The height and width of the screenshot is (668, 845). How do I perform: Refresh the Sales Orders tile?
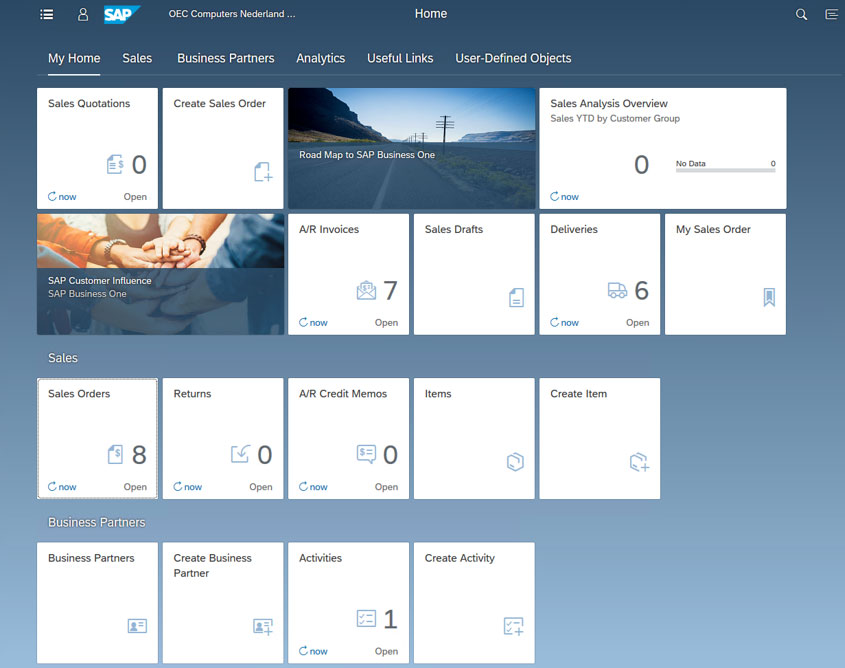tap(62, 487)
